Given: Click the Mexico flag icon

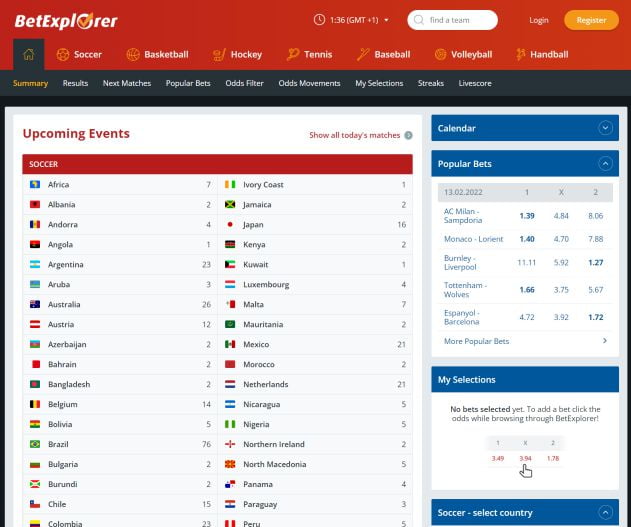Looking at the screenshot, I should [230, 344].
